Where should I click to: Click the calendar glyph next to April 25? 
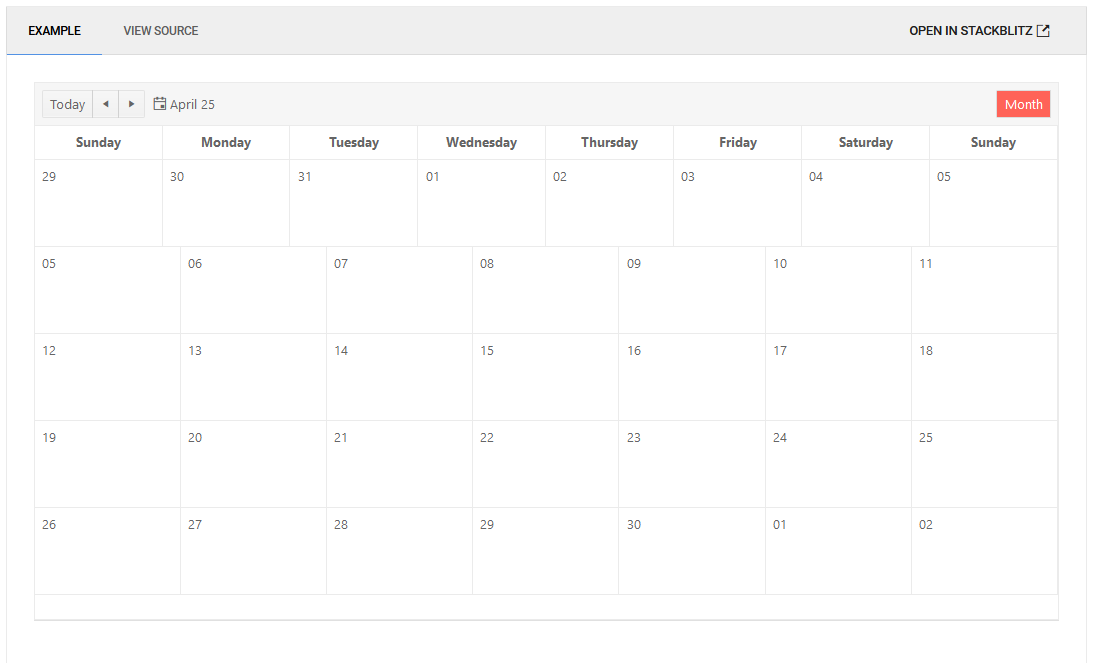click(159, 103)
